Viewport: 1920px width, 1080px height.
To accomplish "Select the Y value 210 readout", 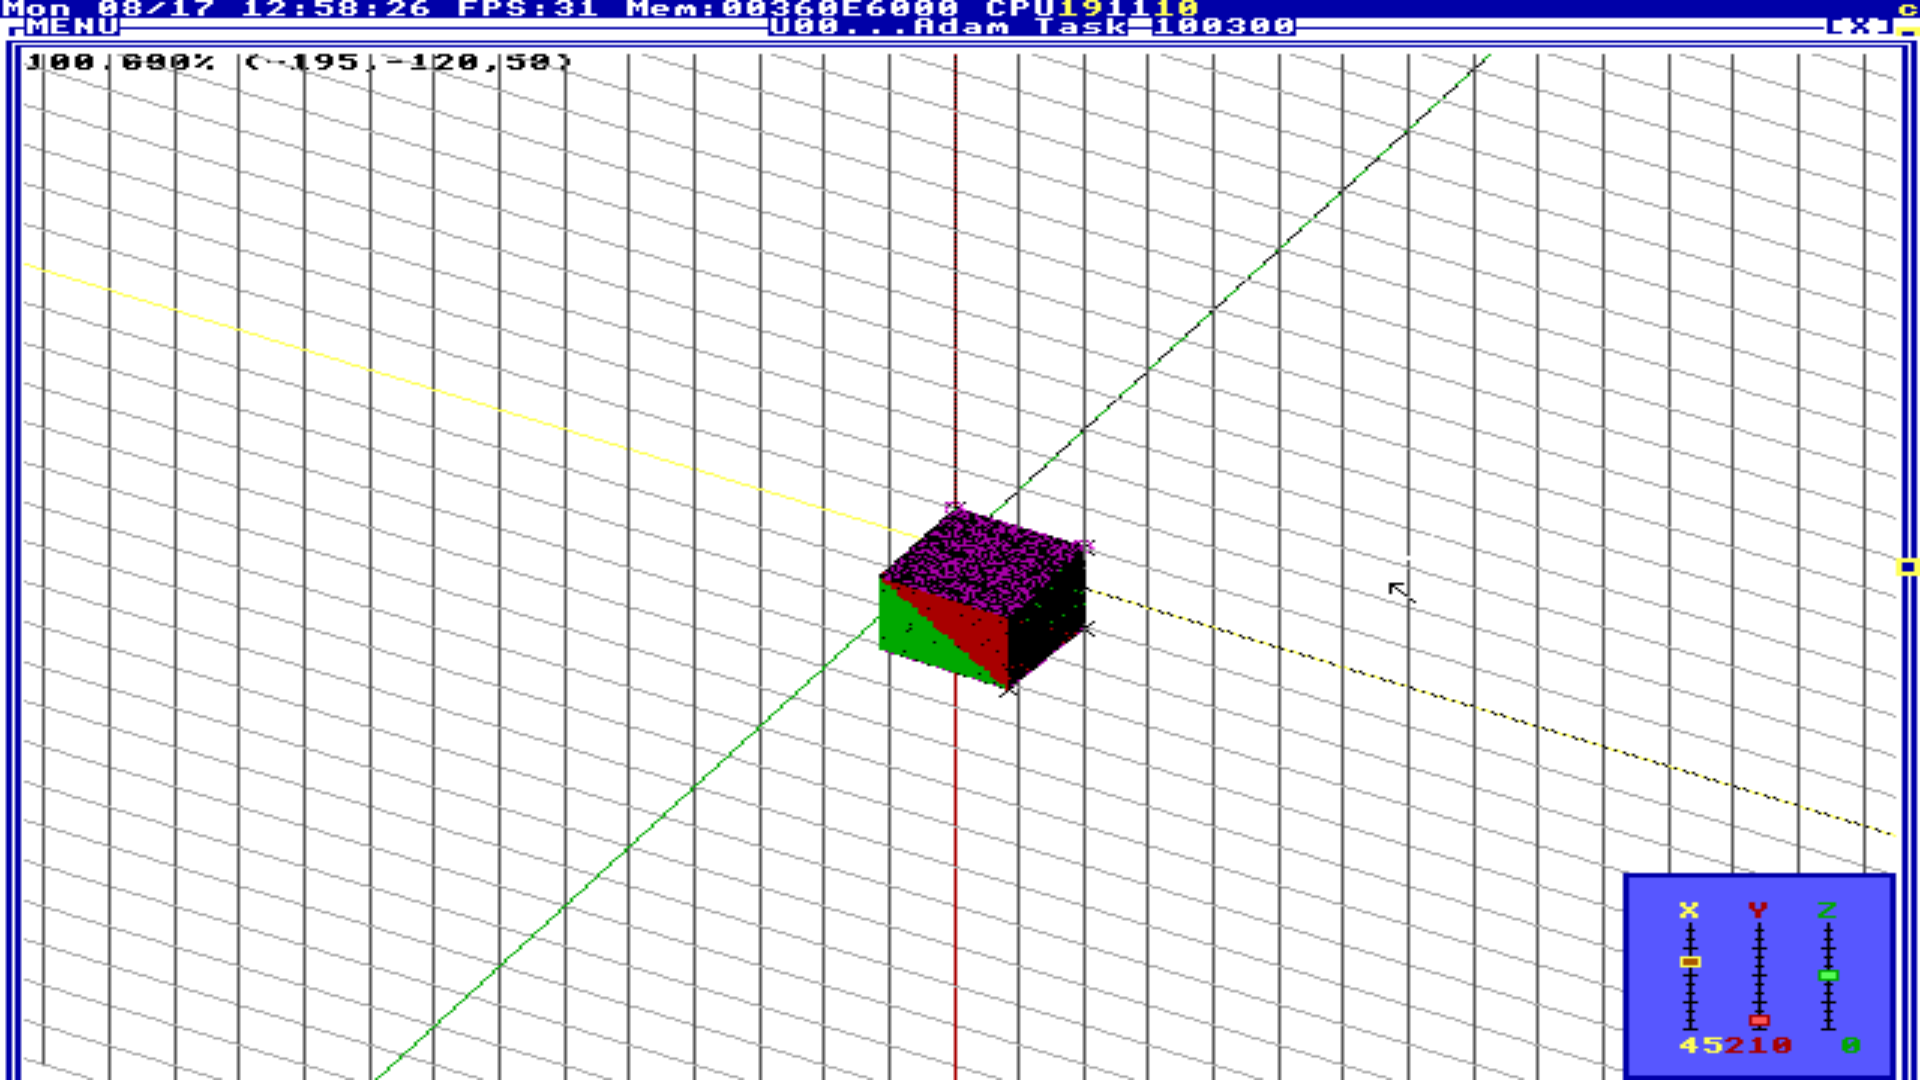I will pyautogui.click(x=1758, y=1045).
